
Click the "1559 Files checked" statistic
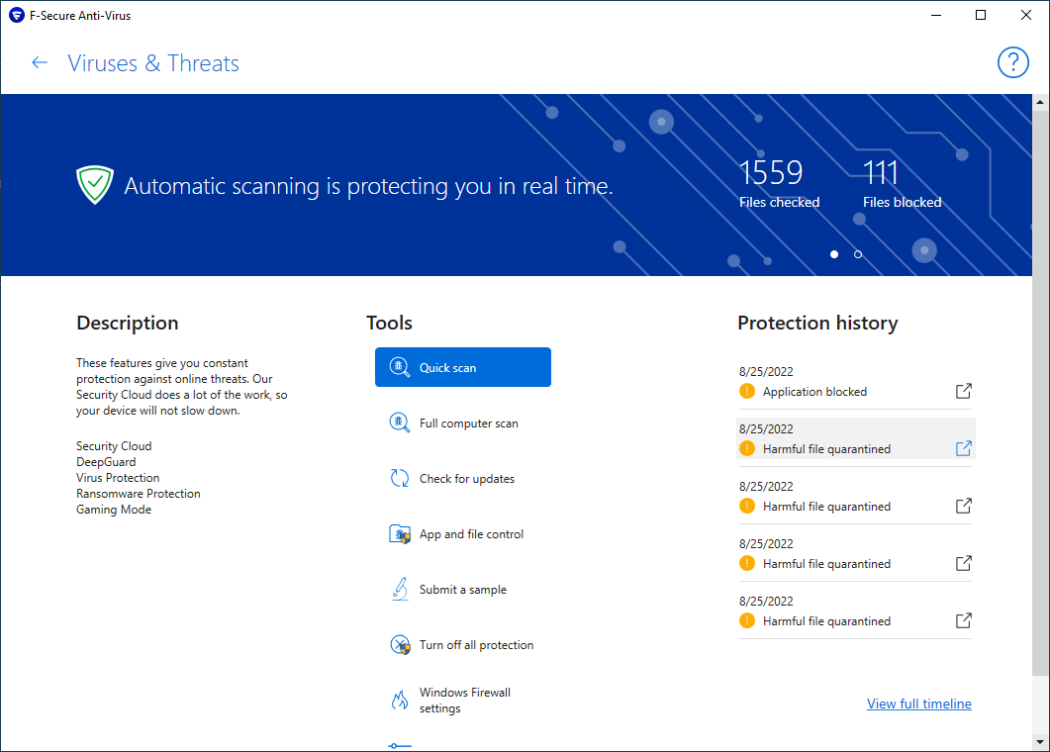779,183
